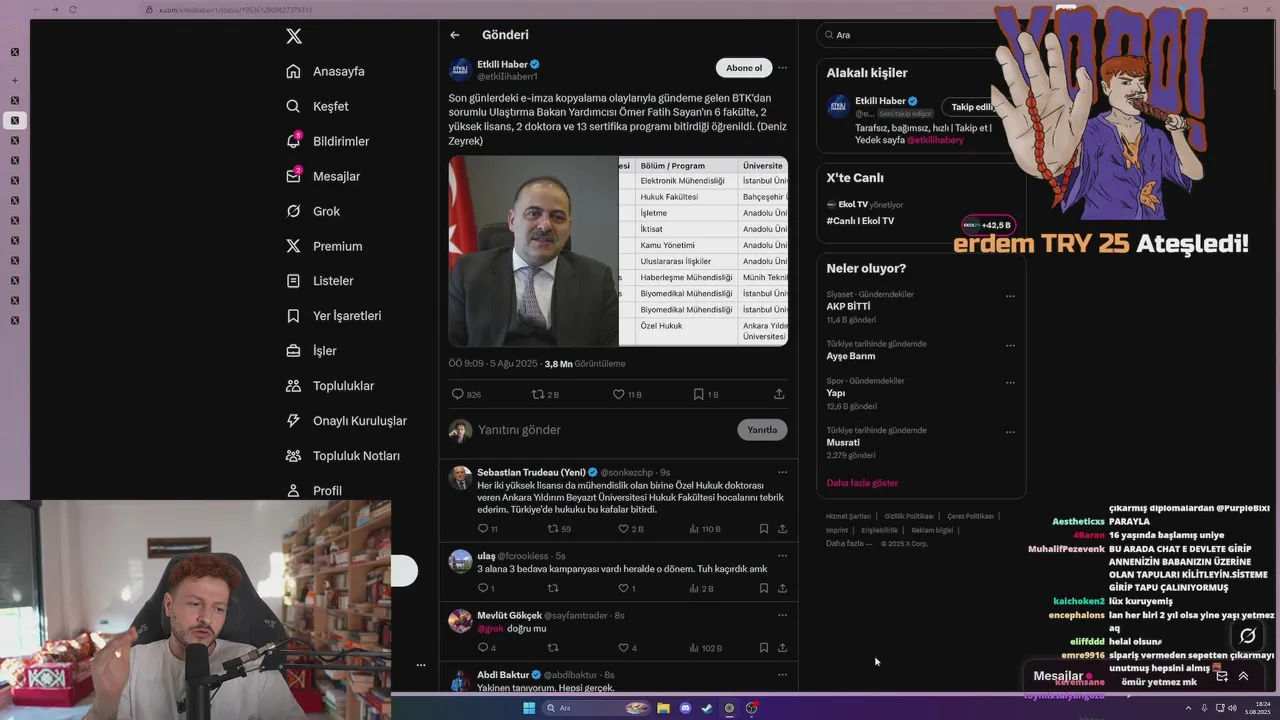The image size is (1280, 720).
Task: Open #Canlı | Ekol TV live stream
Action: (860, 221)
